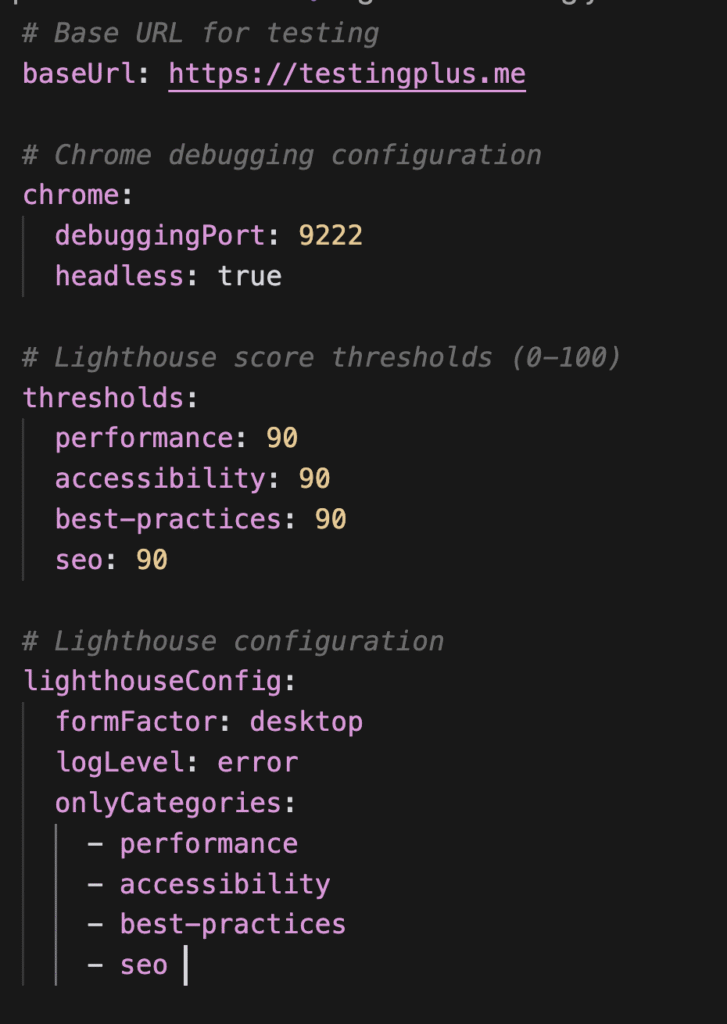Click the "Lighthouse score thresholds" comment

[320, 357]
